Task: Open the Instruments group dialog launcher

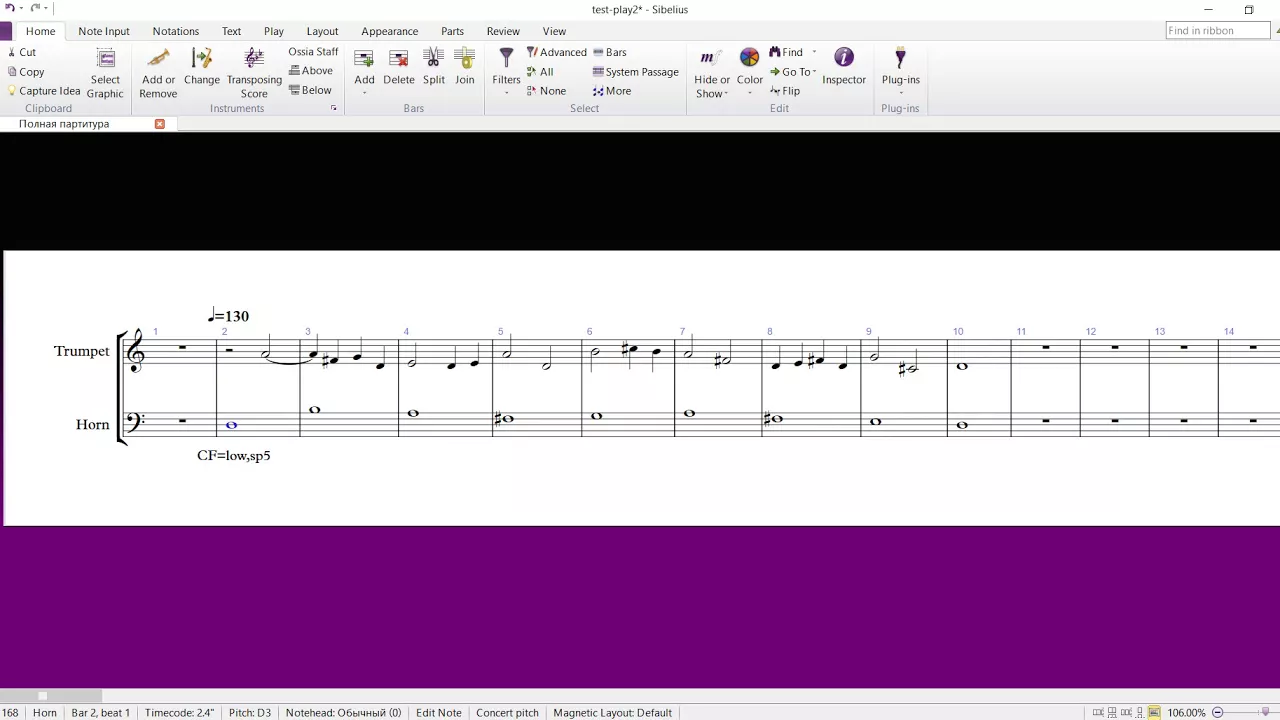Action: [334, 108]
